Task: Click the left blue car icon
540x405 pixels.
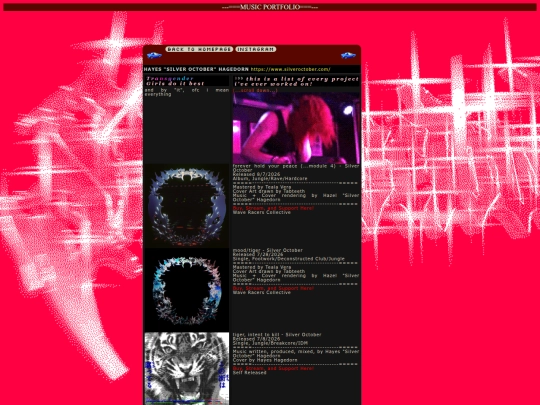Action: click(x=154, y=55)
